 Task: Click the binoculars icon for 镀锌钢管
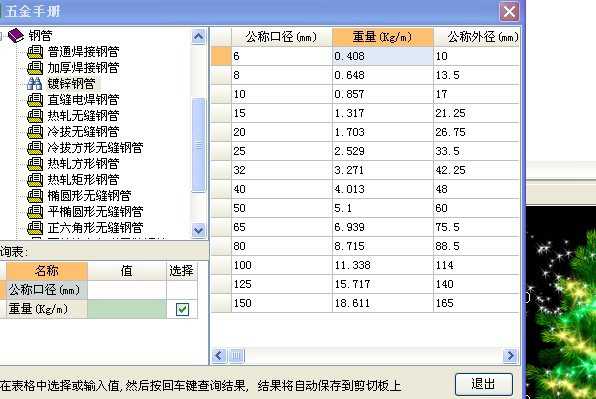point(35,84)
